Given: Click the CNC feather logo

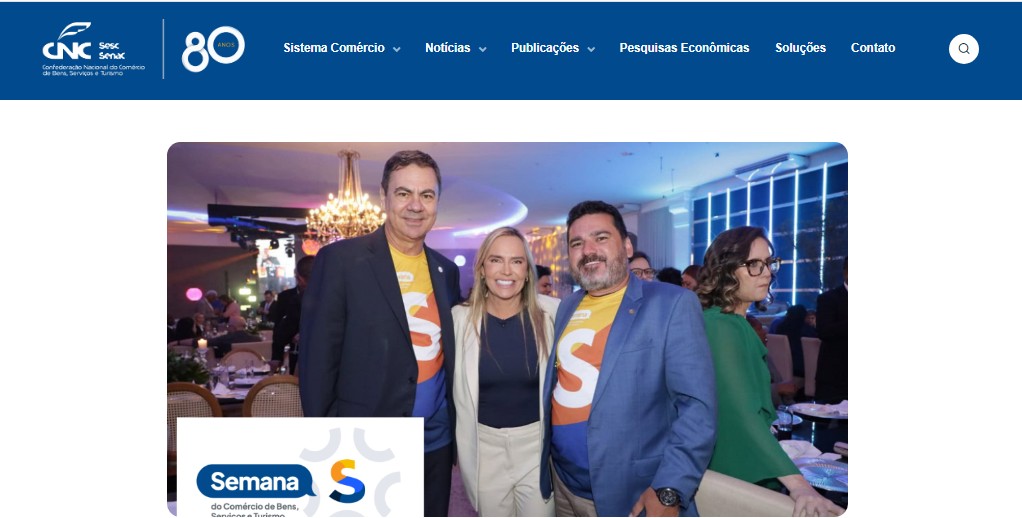Looking at the screenshot, I should pyautogui.click(x=66, y=41).
